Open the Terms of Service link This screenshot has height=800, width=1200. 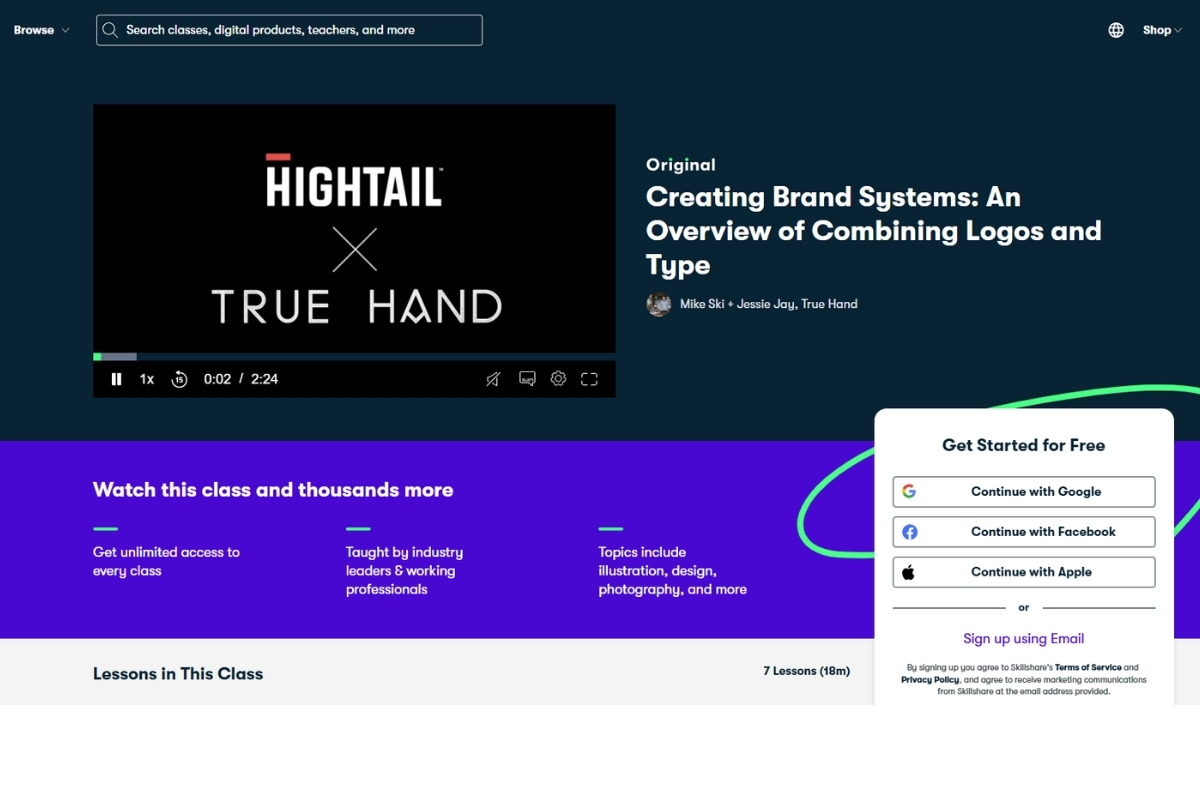click(x=1088, y=667)
